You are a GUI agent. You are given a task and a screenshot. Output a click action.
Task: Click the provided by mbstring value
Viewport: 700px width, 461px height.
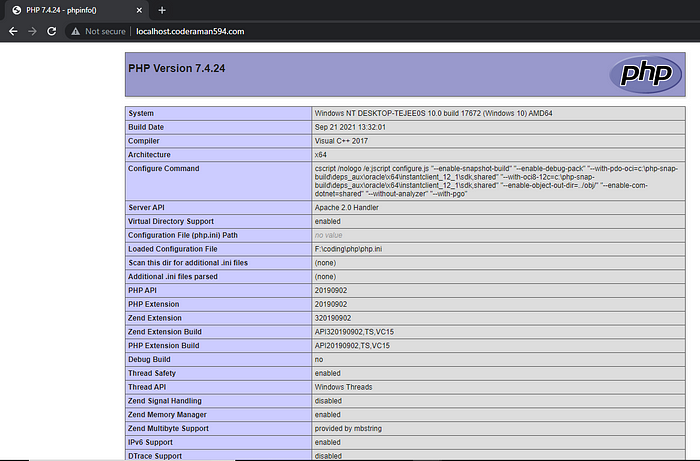[x=348, y=429]
